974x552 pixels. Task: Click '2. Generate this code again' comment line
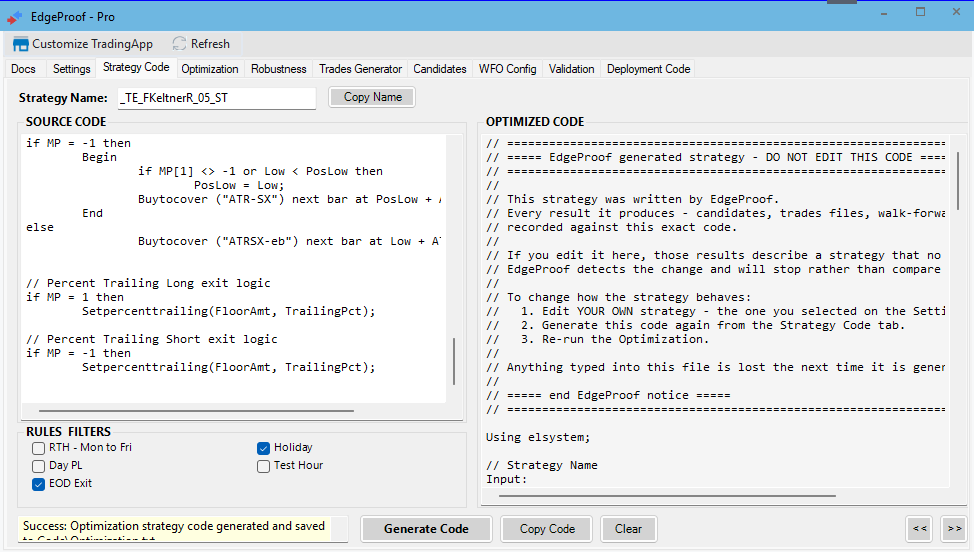696,325
